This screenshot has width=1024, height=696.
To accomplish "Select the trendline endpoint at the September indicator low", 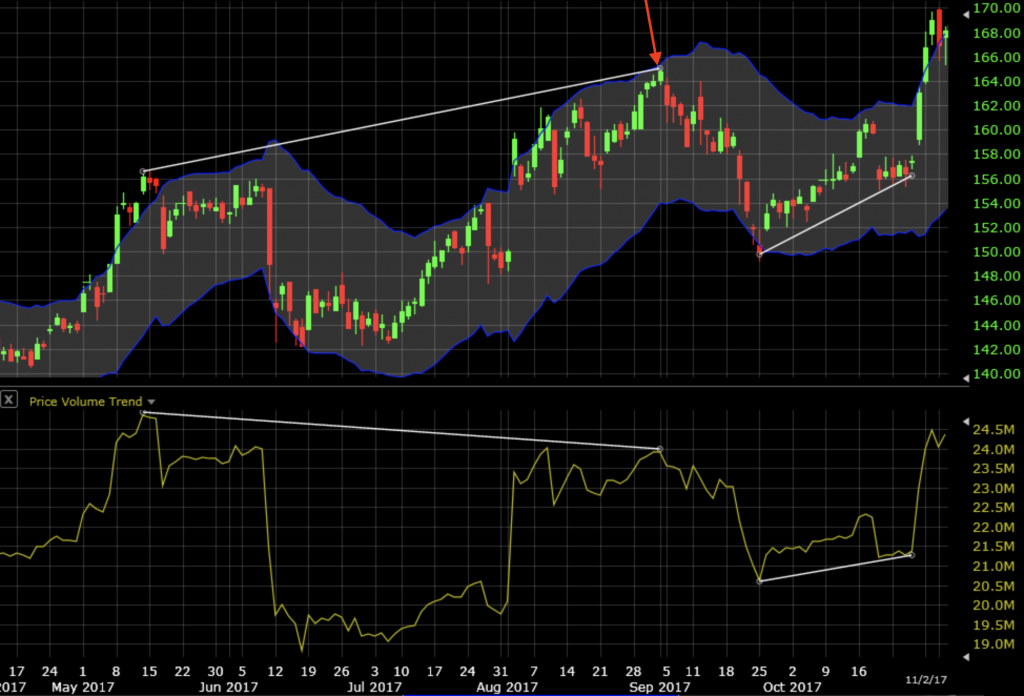I will (760, 581).
